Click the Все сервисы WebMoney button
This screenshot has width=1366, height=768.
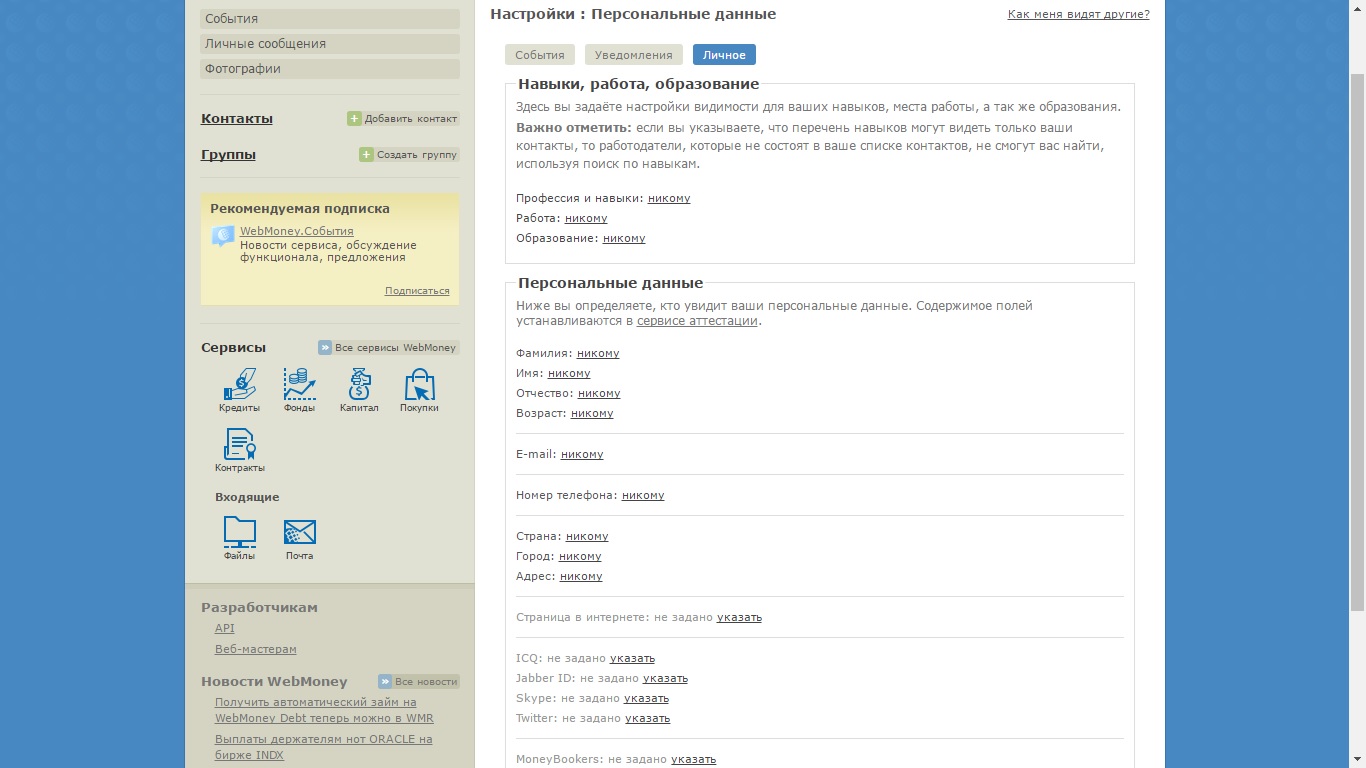coord(388,347)
